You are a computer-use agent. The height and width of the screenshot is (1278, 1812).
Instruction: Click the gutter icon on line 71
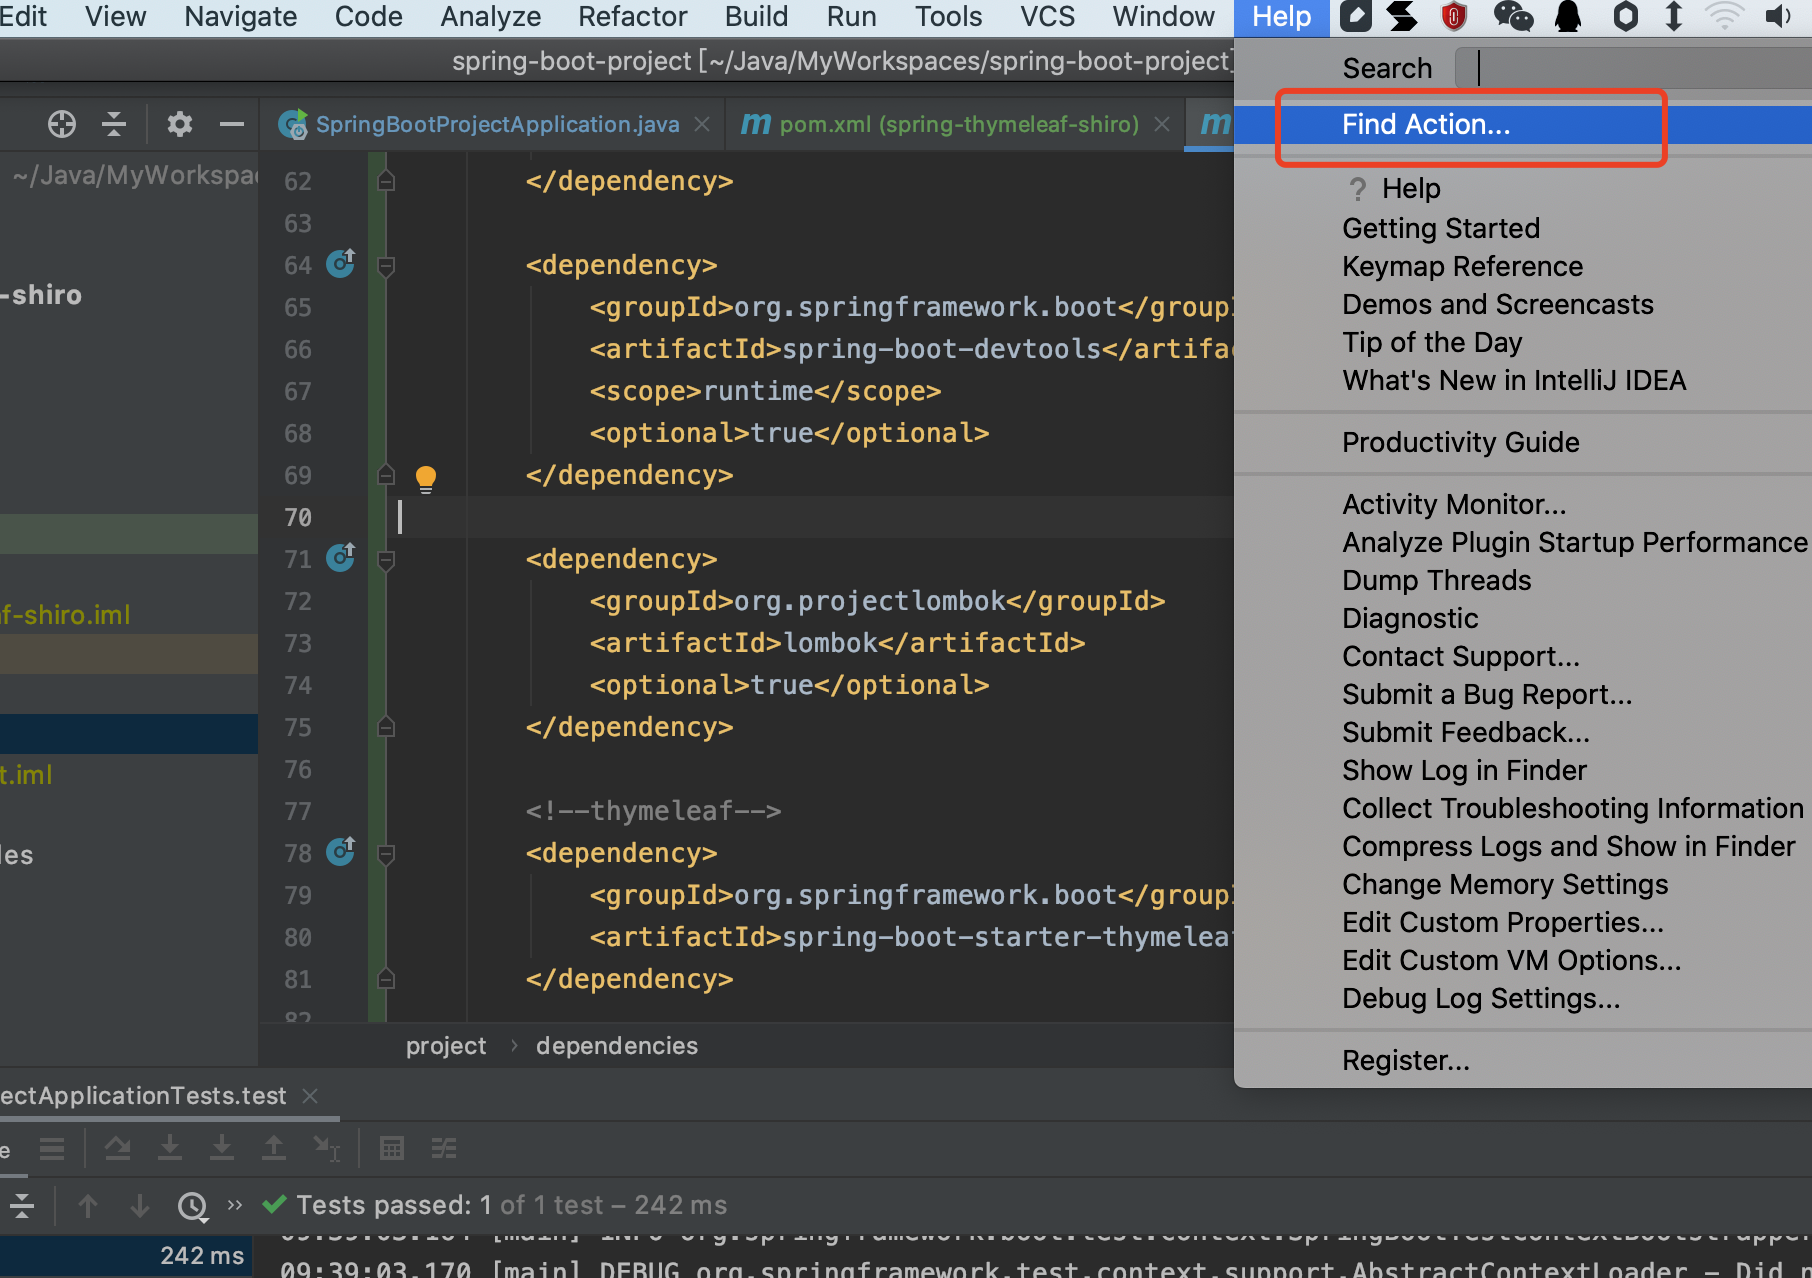(x=341, y=558)
